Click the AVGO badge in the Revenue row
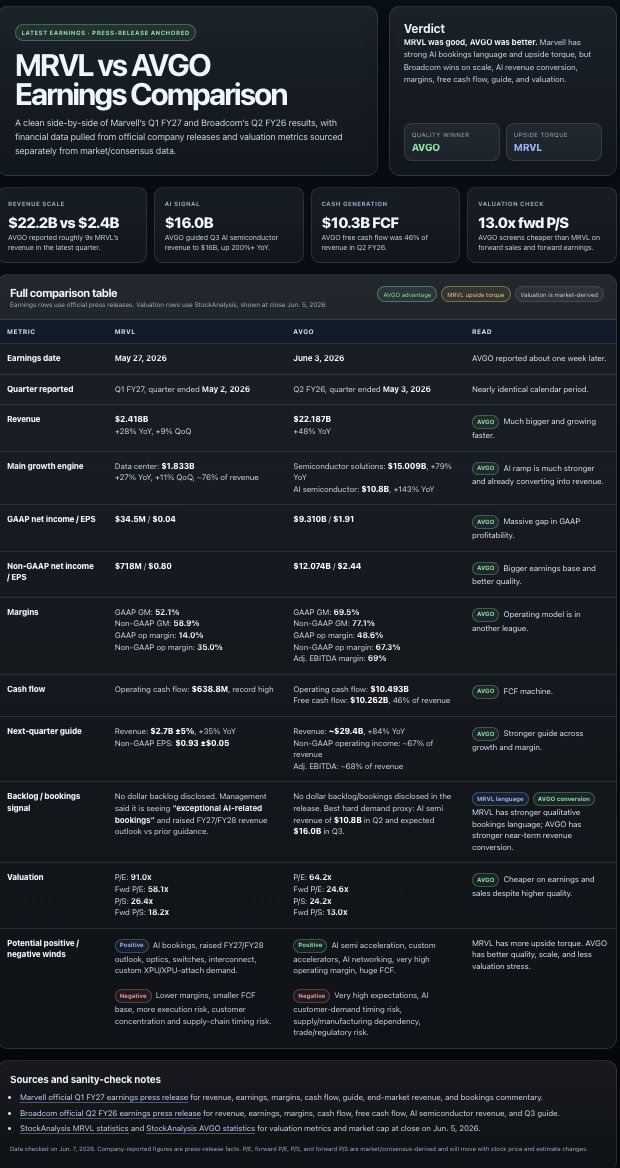 pyautogui.click(x=485, y=422)
